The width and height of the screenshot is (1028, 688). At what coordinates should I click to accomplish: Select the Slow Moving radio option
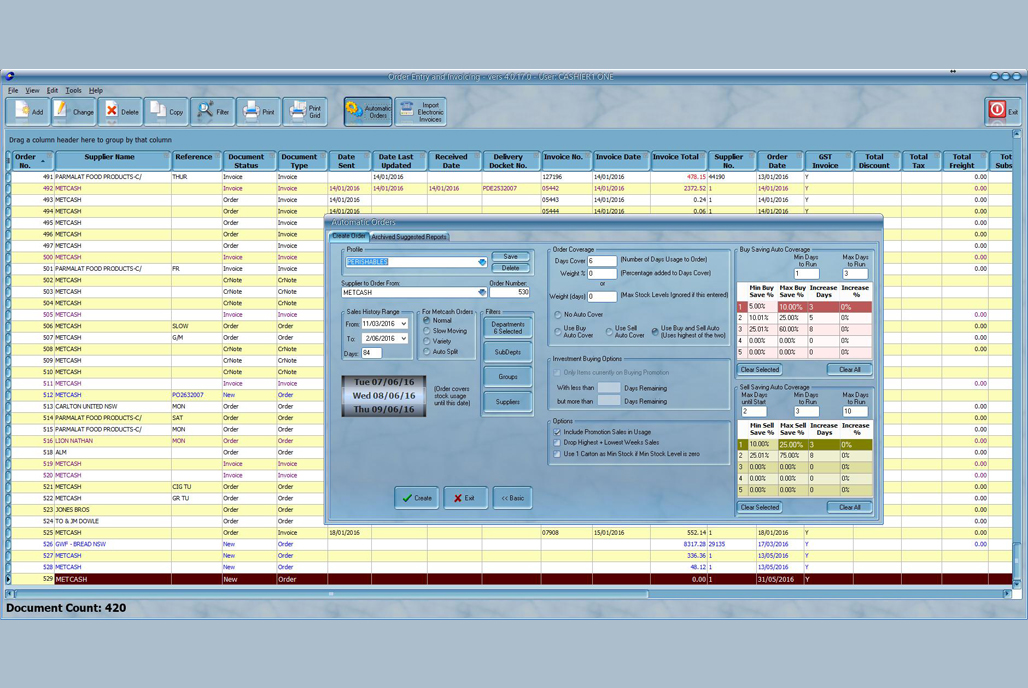[x=427, y=331]
